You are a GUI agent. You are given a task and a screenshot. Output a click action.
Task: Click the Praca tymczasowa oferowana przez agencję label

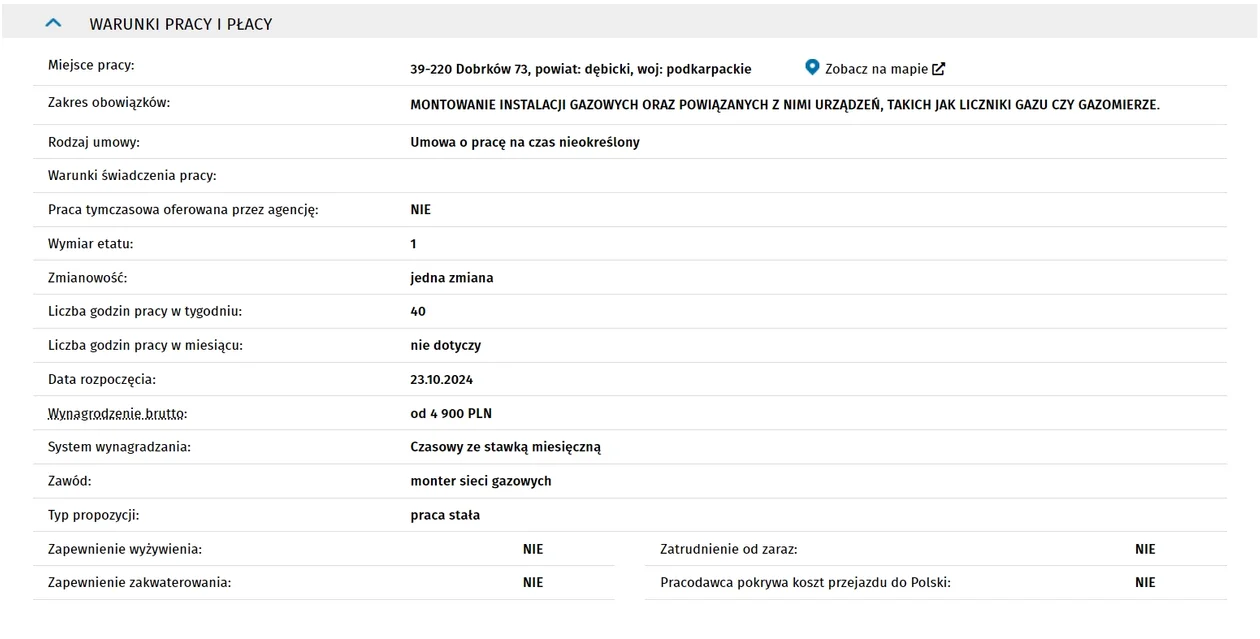[x=183, y=210]
